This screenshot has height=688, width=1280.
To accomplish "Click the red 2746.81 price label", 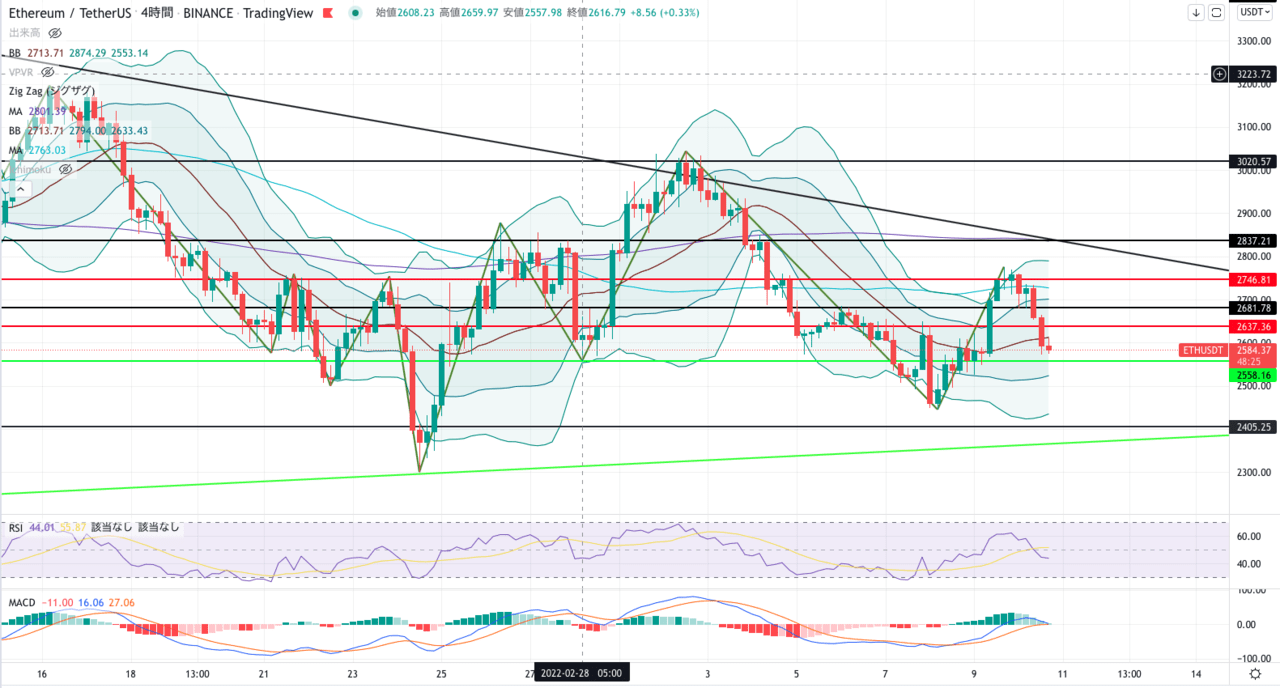I will coord(1254,280).
